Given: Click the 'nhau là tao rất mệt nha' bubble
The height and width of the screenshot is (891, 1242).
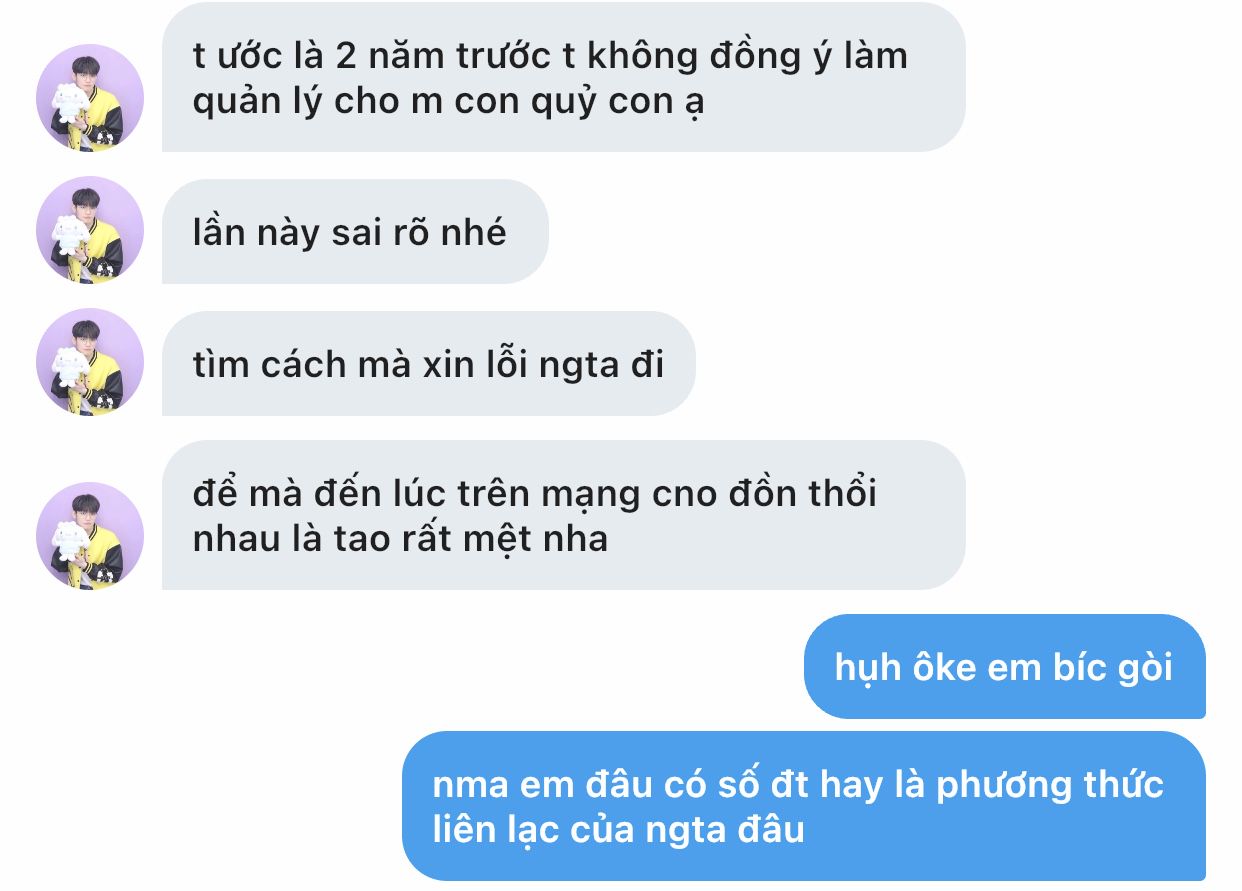Looking at the screenshot, I should pos(563,516).
